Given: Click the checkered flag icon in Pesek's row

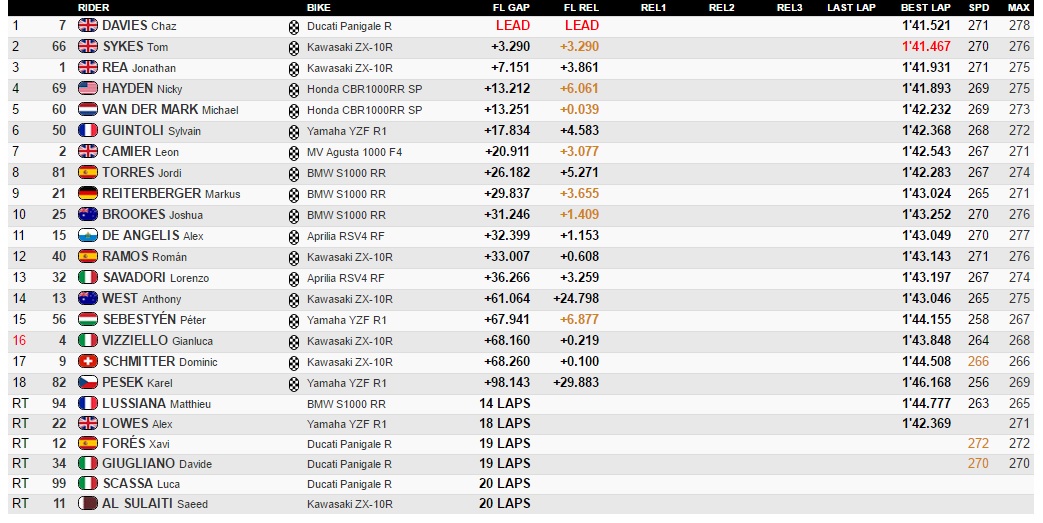Looking at the screenshot, I should [293, 383].
